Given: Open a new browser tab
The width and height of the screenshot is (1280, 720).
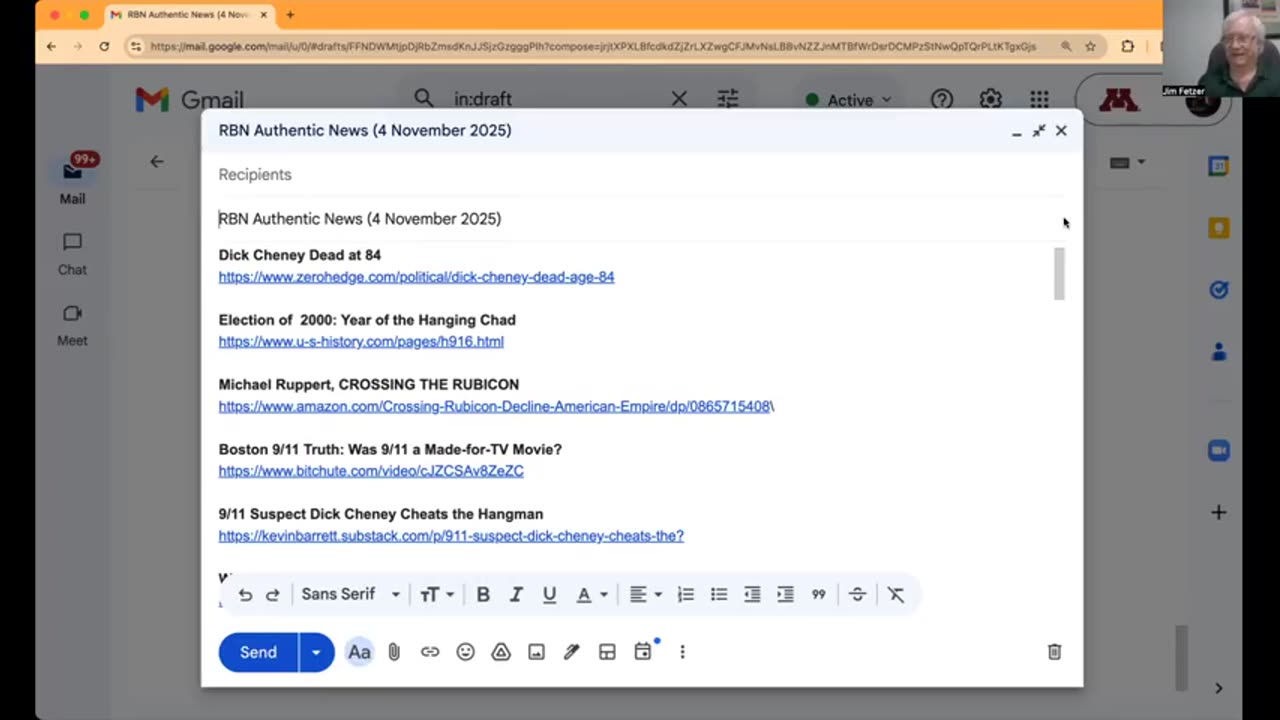Looking at the screenshot, I should point(290,15).
